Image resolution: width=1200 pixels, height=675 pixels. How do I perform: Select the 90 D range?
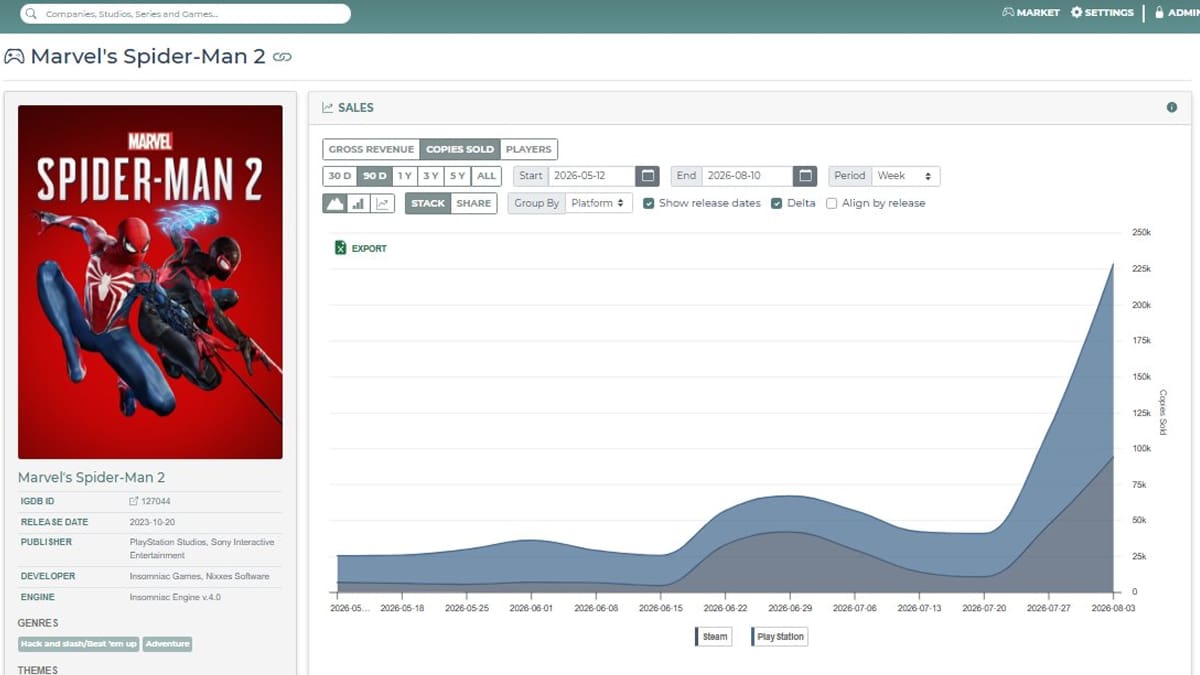(375, 176)
